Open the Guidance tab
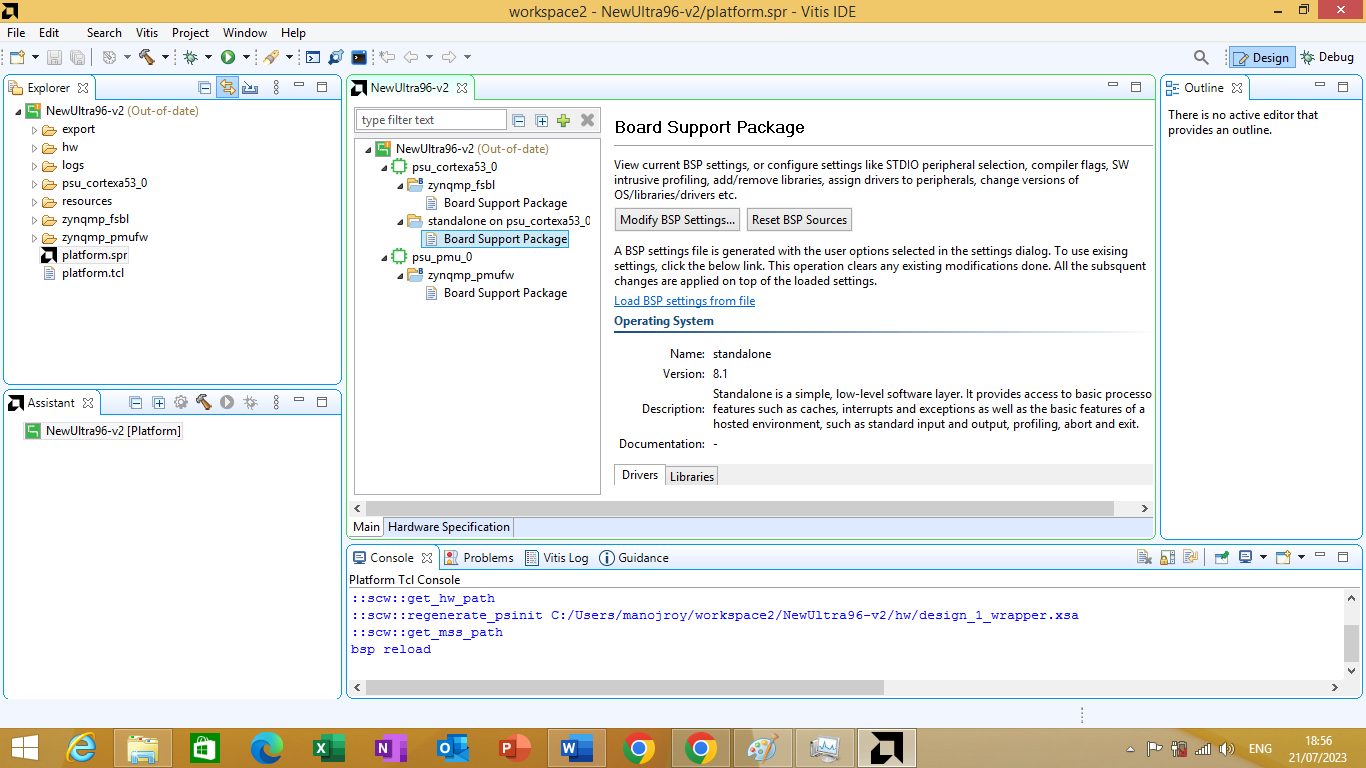1366x768 pixels. pyautogui.click(x=634, y=558)
